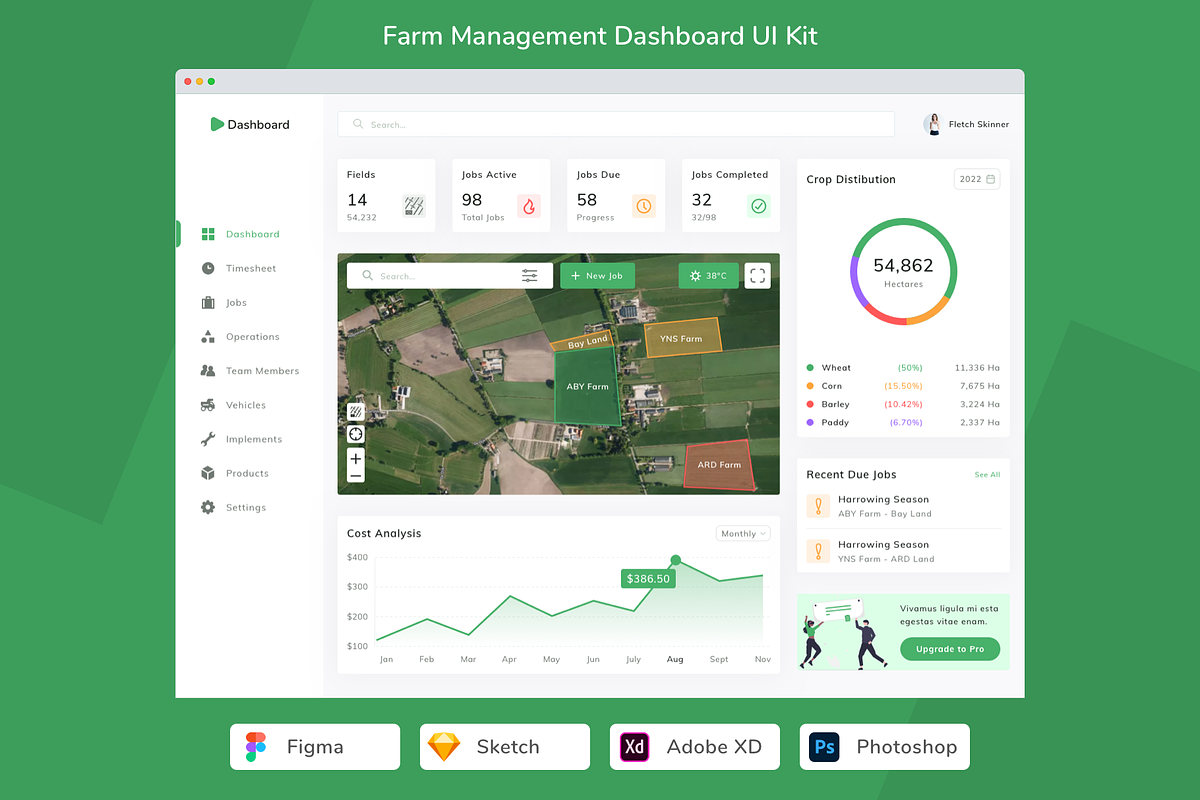Click the top Search input field
The width and height of the screenshot is (1200, 800).
click(x=616, y=124)
